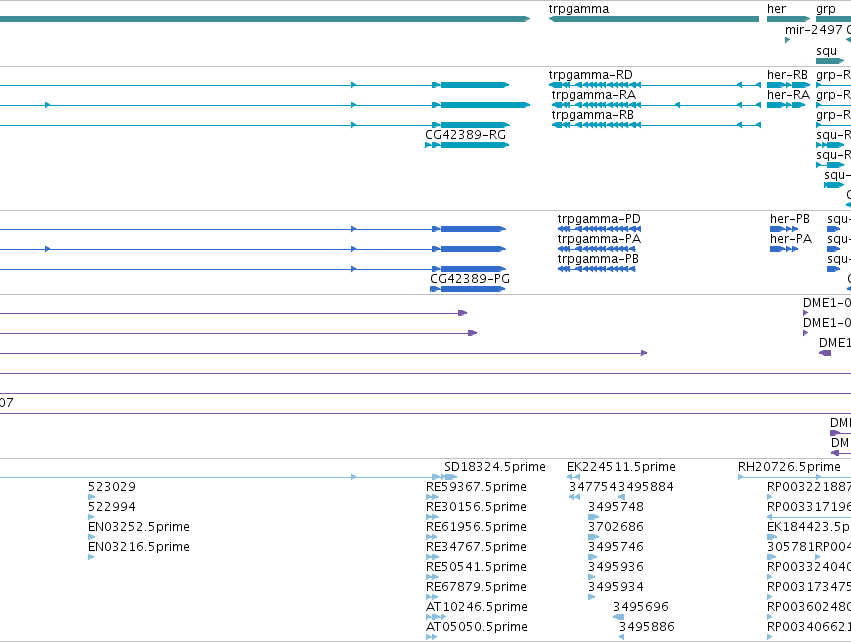Click the 3495886 feature label
This screenshot has height=642, width=851.
pos(647,628)
